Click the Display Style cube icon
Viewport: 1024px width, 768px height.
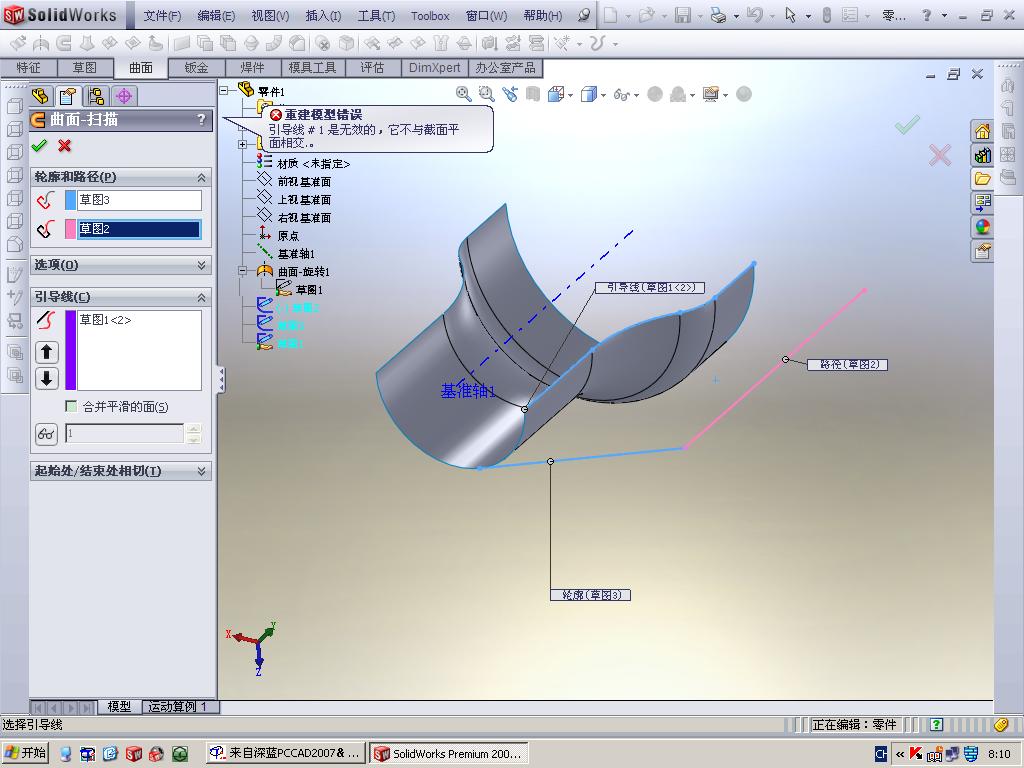(588, 94)
